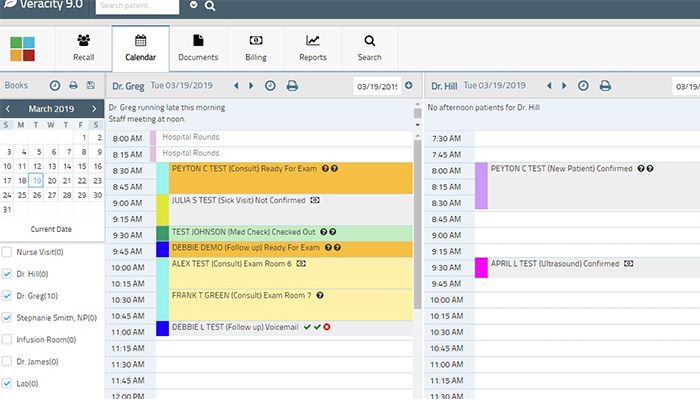The width and height of the screenshot is (700, 400).
Task: Click magenta color bar of April L Test
Action: pyautogui.click(x=481, y=268)
